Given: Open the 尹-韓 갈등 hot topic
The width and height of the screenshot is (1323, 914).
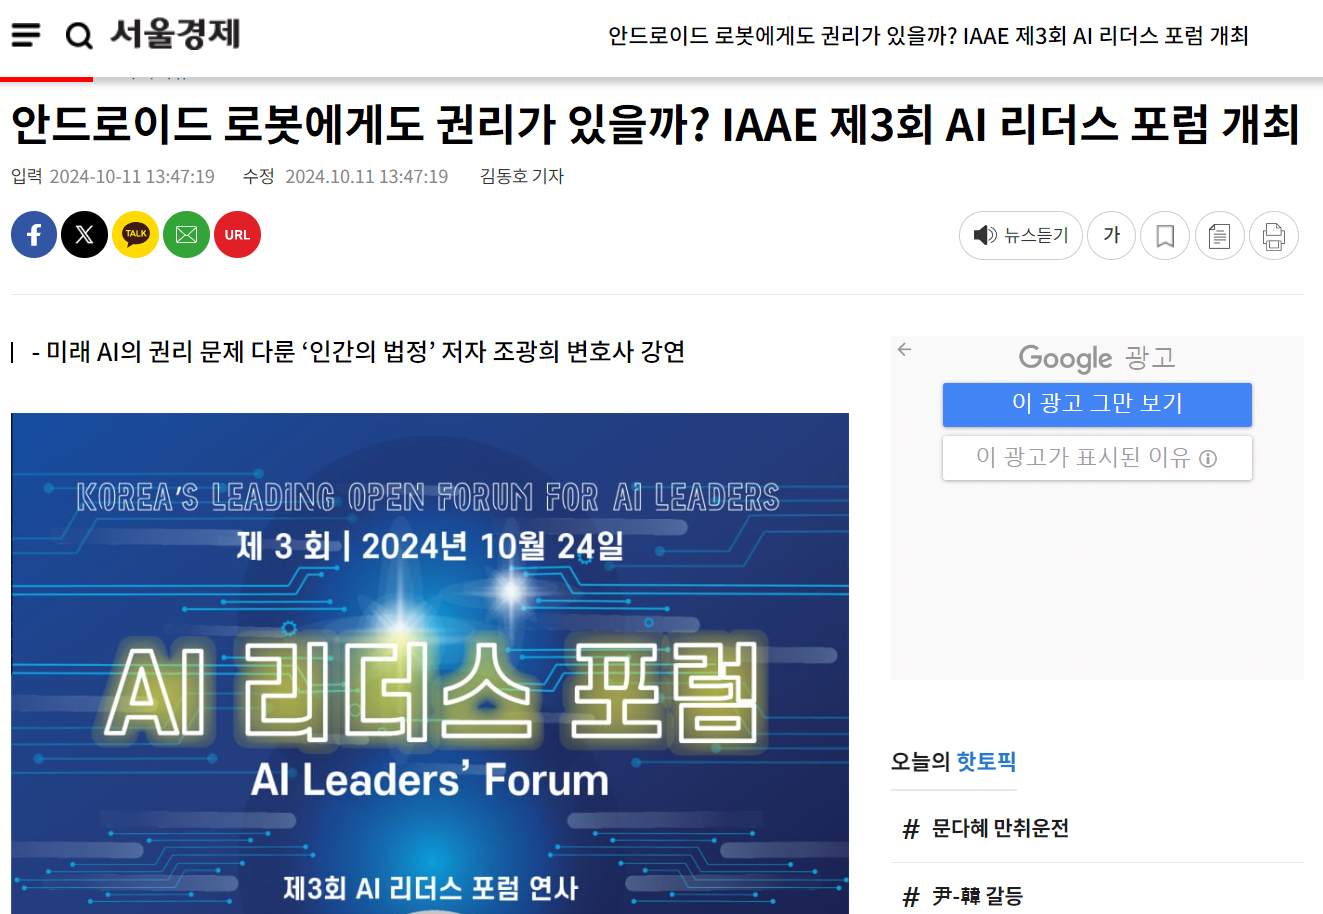Looking at the screenshot, I should click(x=977, y=896).
